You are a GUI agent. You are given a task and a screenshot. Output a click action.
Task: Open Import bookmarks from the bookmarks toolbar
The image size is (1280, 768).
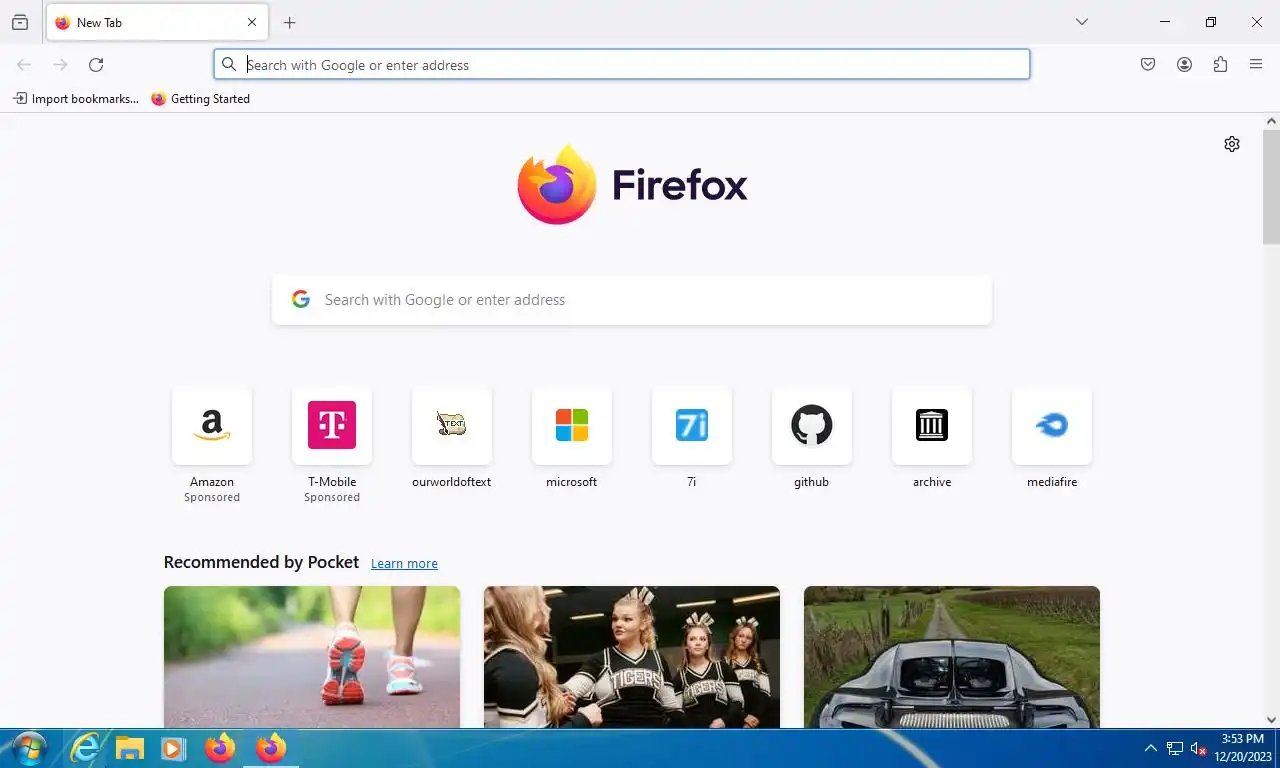[76, 99]
